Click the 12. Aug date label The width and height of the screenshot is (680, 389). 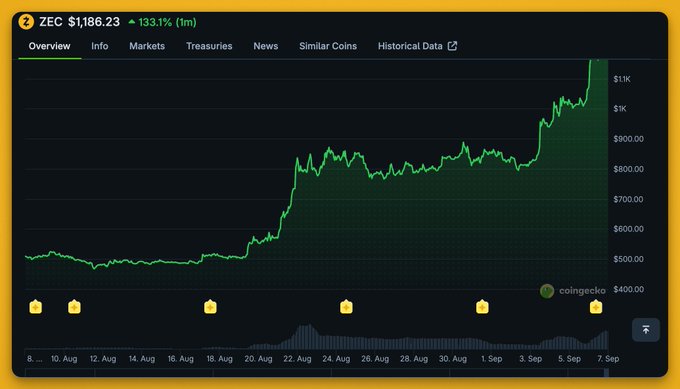pyautogui.click(x=103, y=359)
